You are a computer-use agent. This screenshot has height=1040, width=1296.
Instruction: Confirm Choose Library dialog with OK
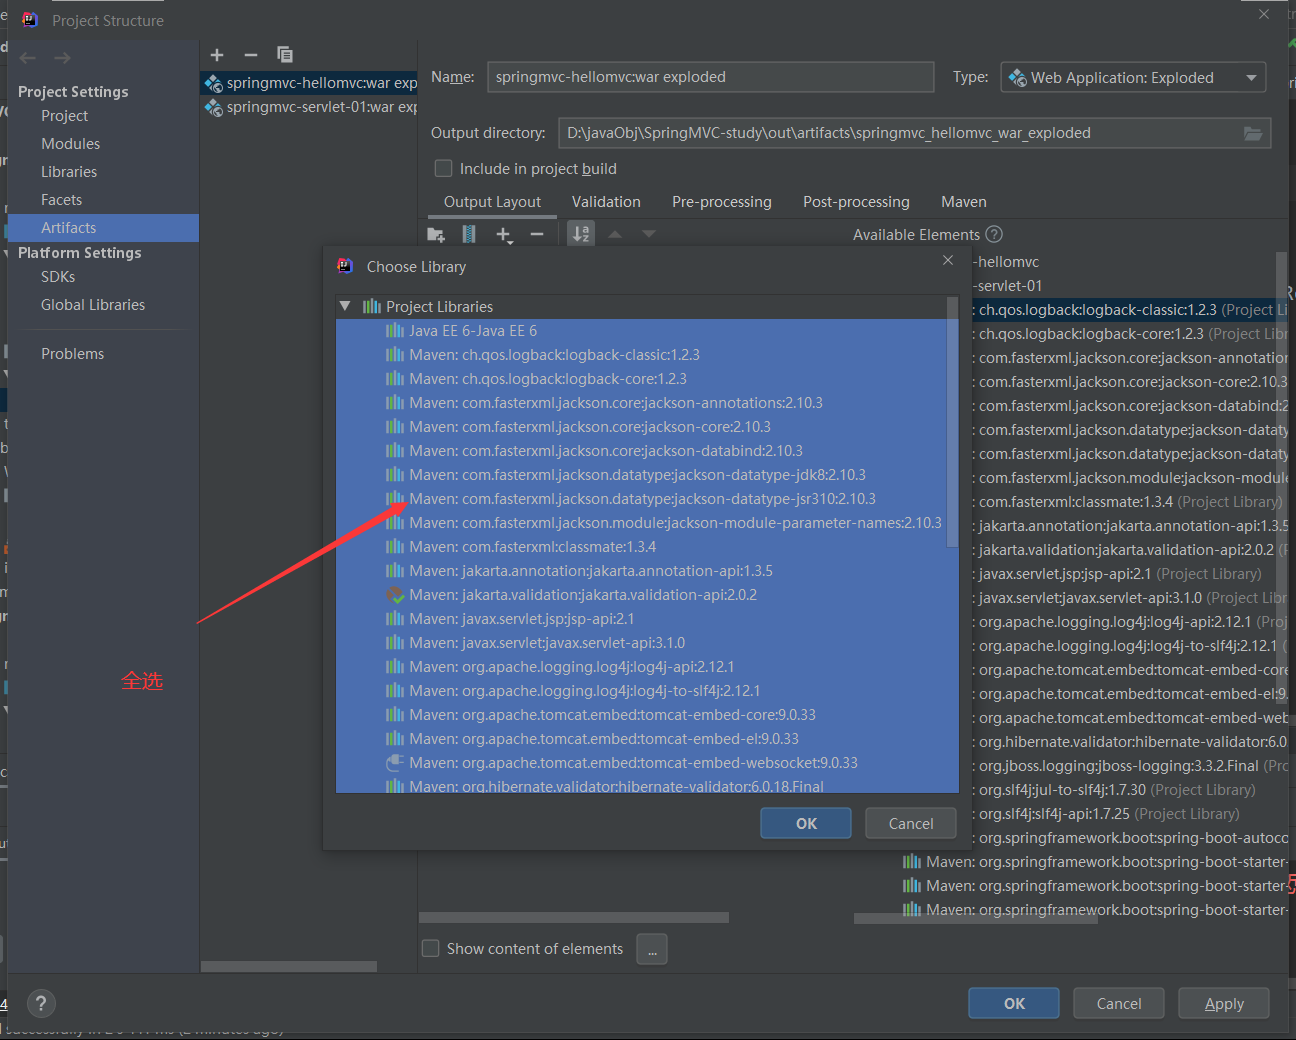(806, 823)
